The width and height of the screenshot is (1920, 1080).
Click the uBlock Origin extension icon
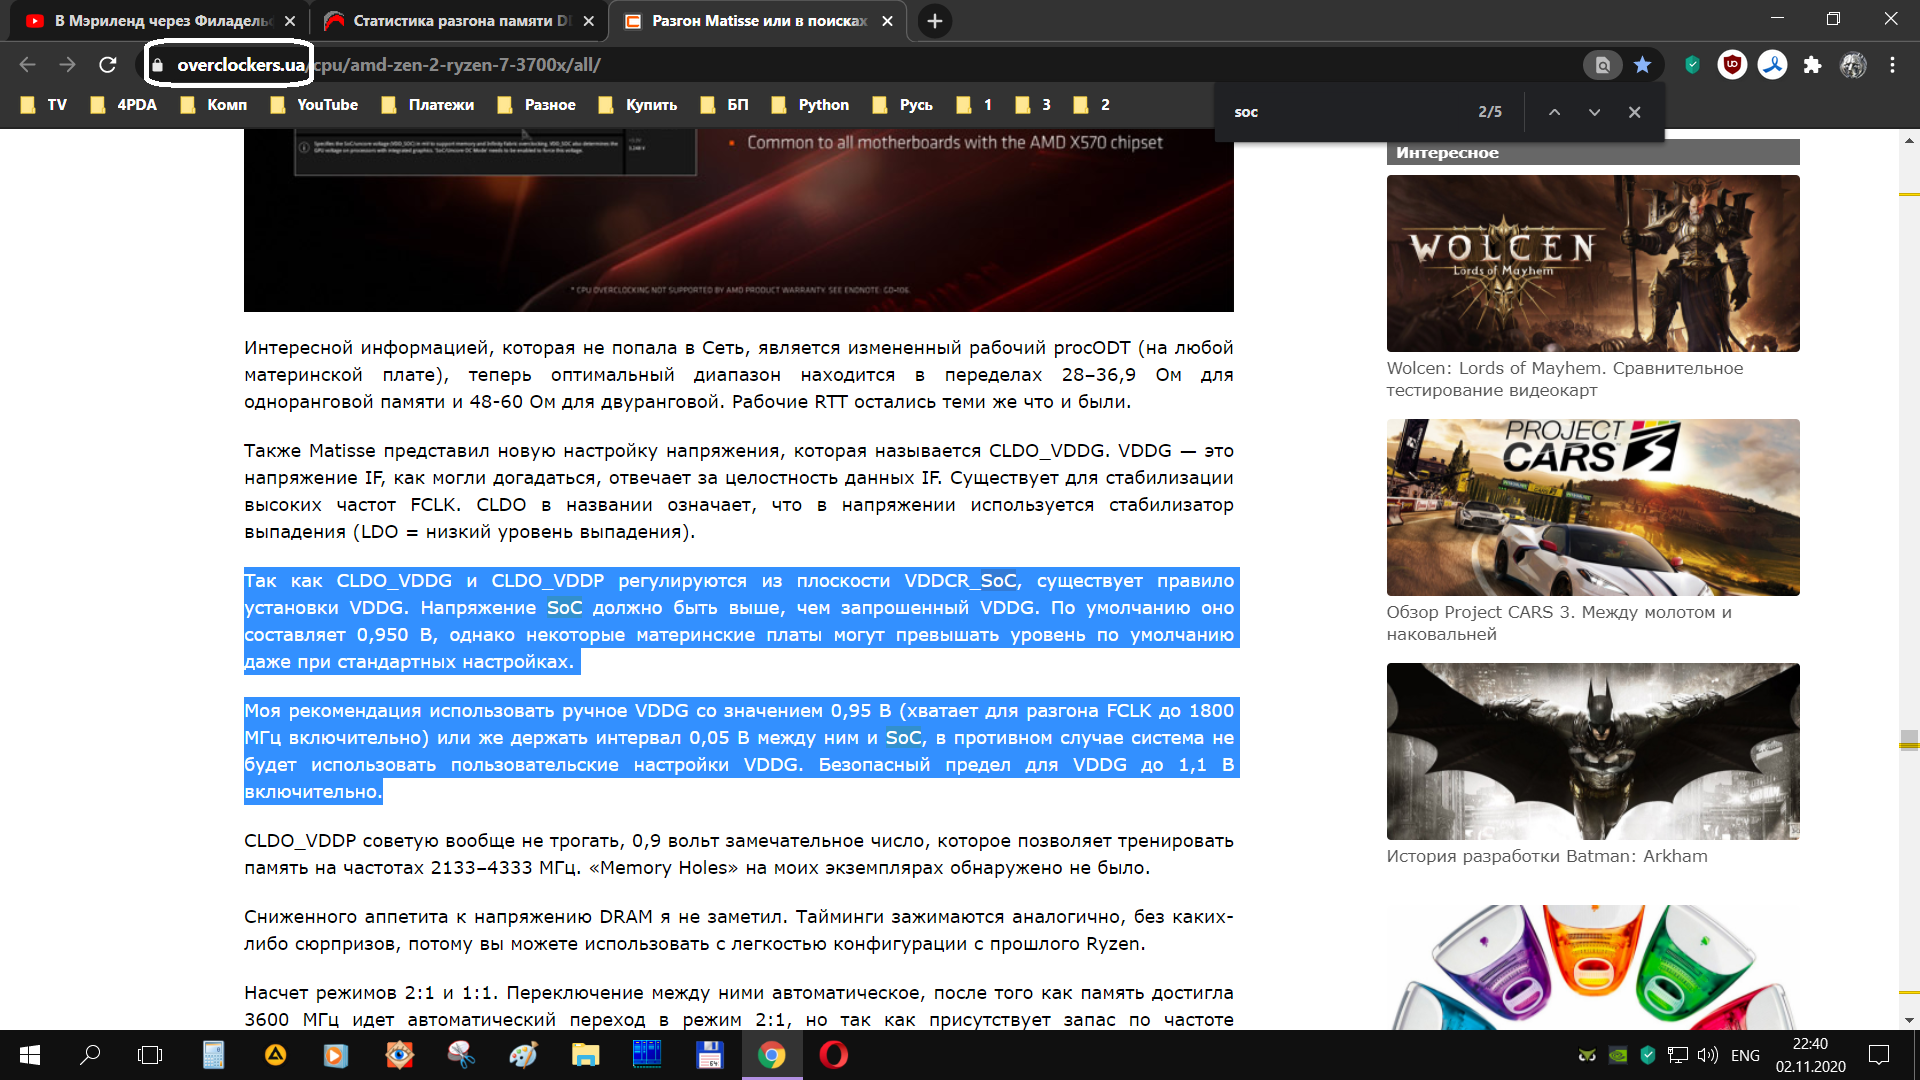point(1732,65)
